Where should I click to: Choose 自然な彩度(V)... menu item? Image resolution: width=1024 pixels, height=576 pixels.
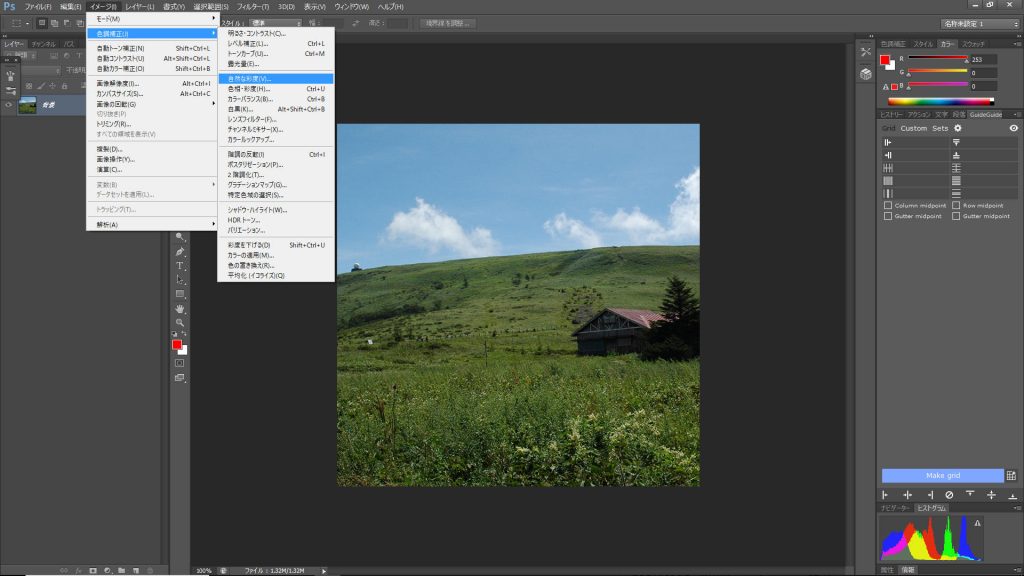(276, 78)
